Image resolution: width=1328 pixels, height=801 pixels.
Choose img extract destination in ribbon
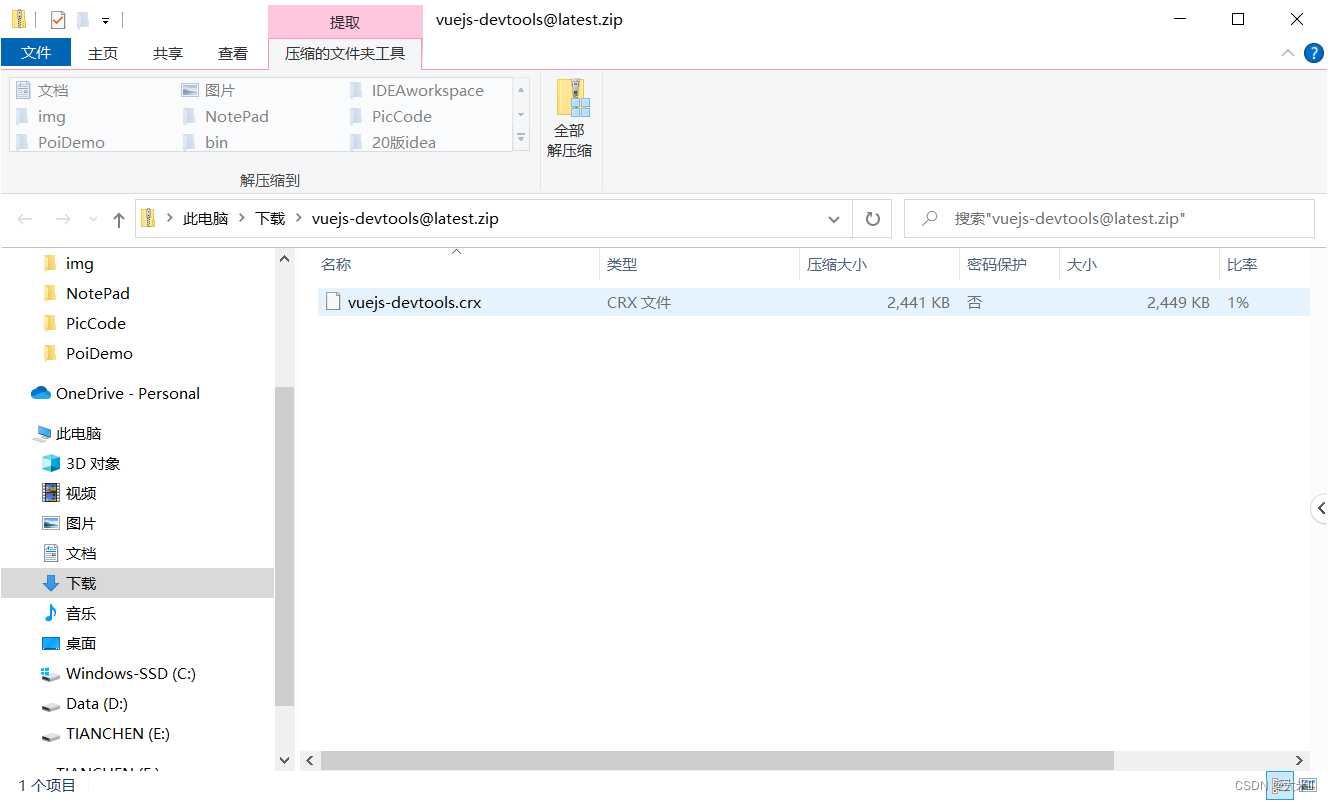coord(41,116)
